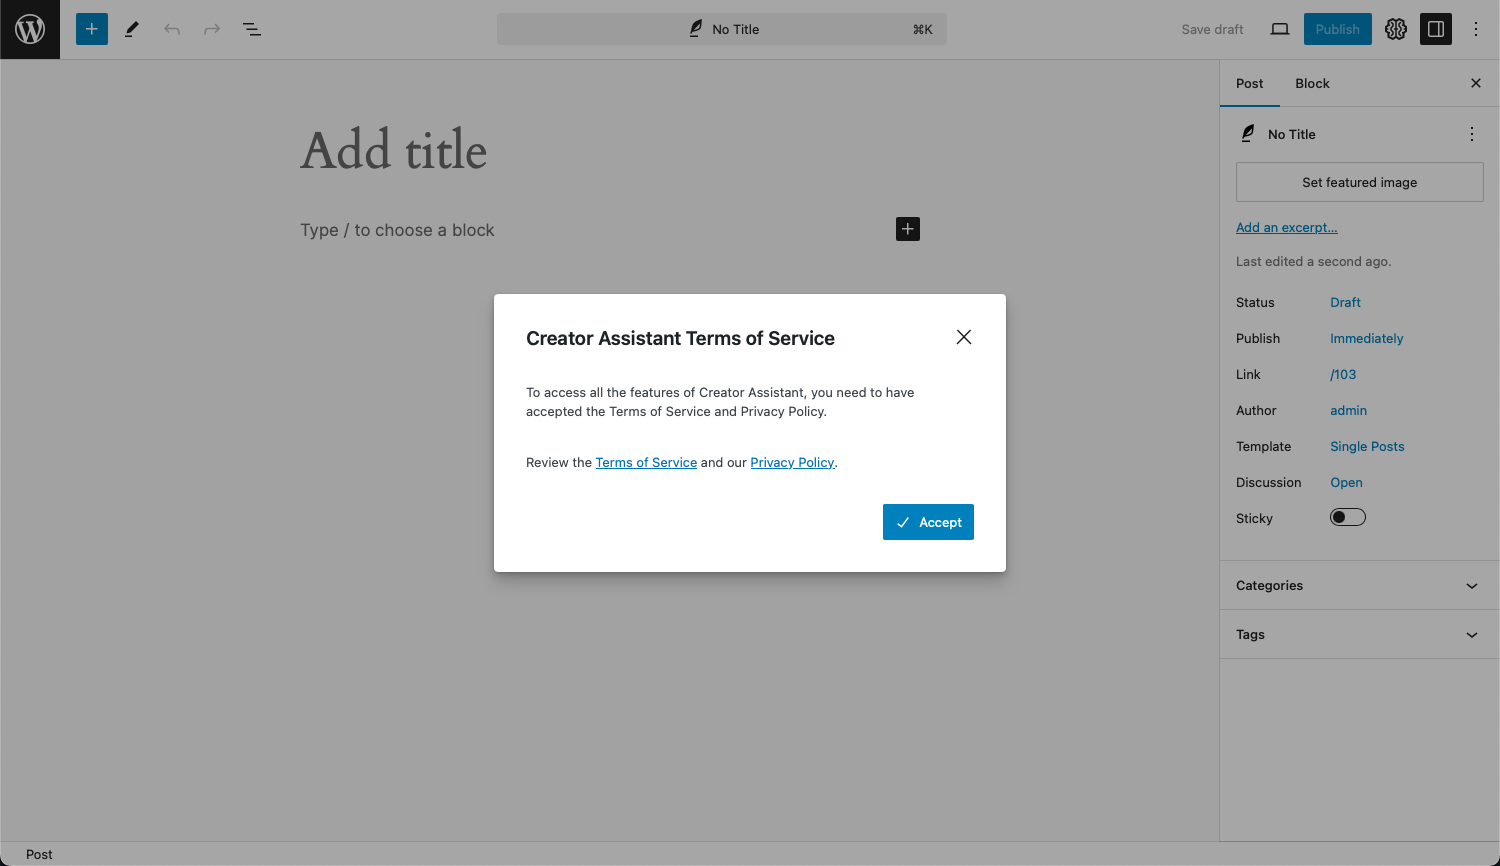The image size is (1500, 866).
Task: Expand the Tags panel
Action: (1359, 634)
